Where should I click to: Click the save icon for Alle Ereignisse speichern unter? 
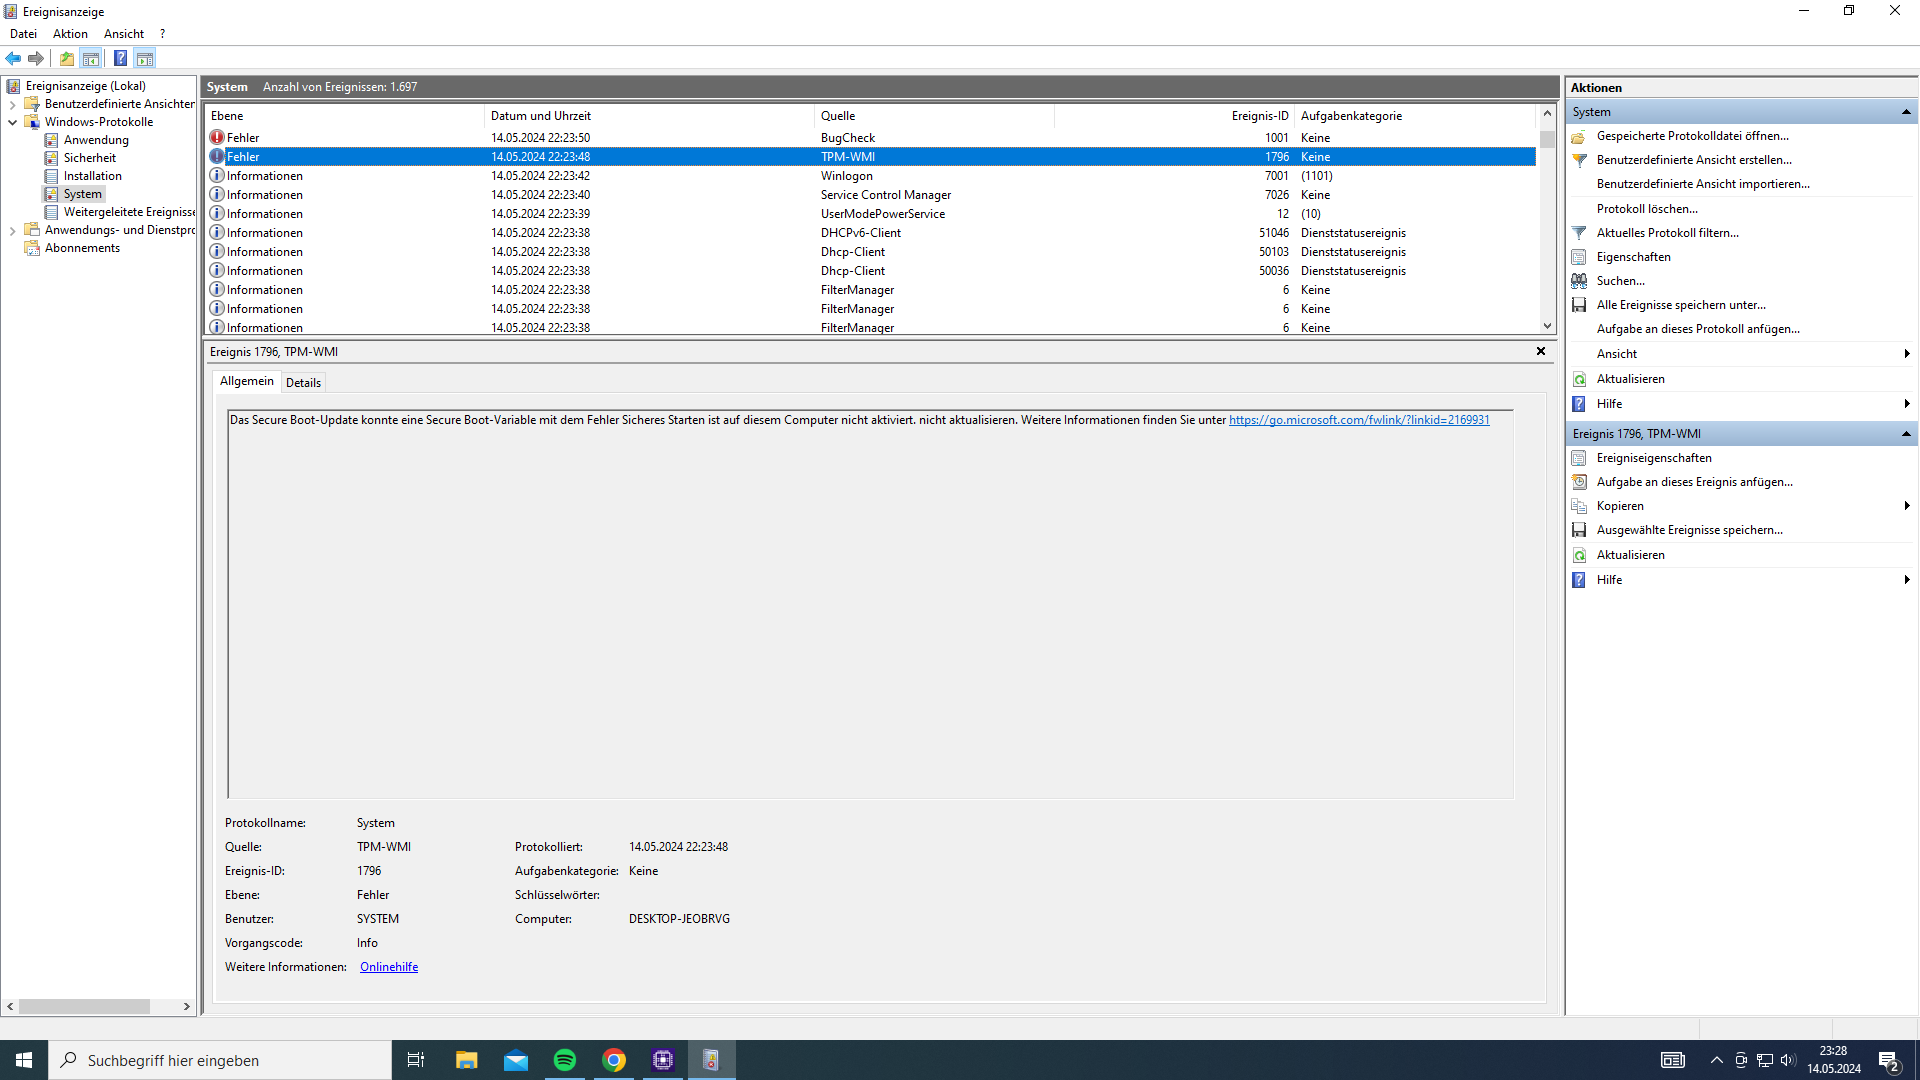click(1579, 305)
